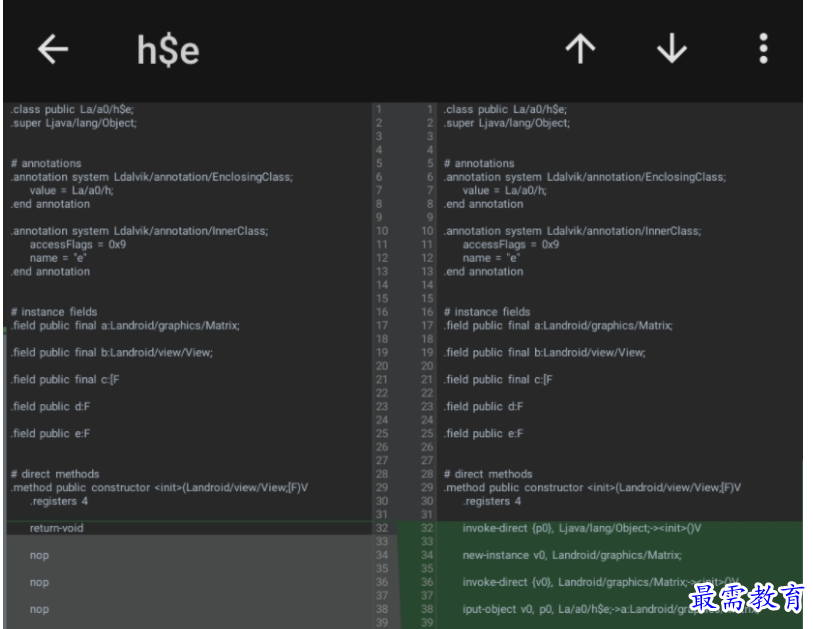The height and width of the screenshot is (629, 813).
Task: Jump to previous difference with up arrow
Action: (580, 49)
